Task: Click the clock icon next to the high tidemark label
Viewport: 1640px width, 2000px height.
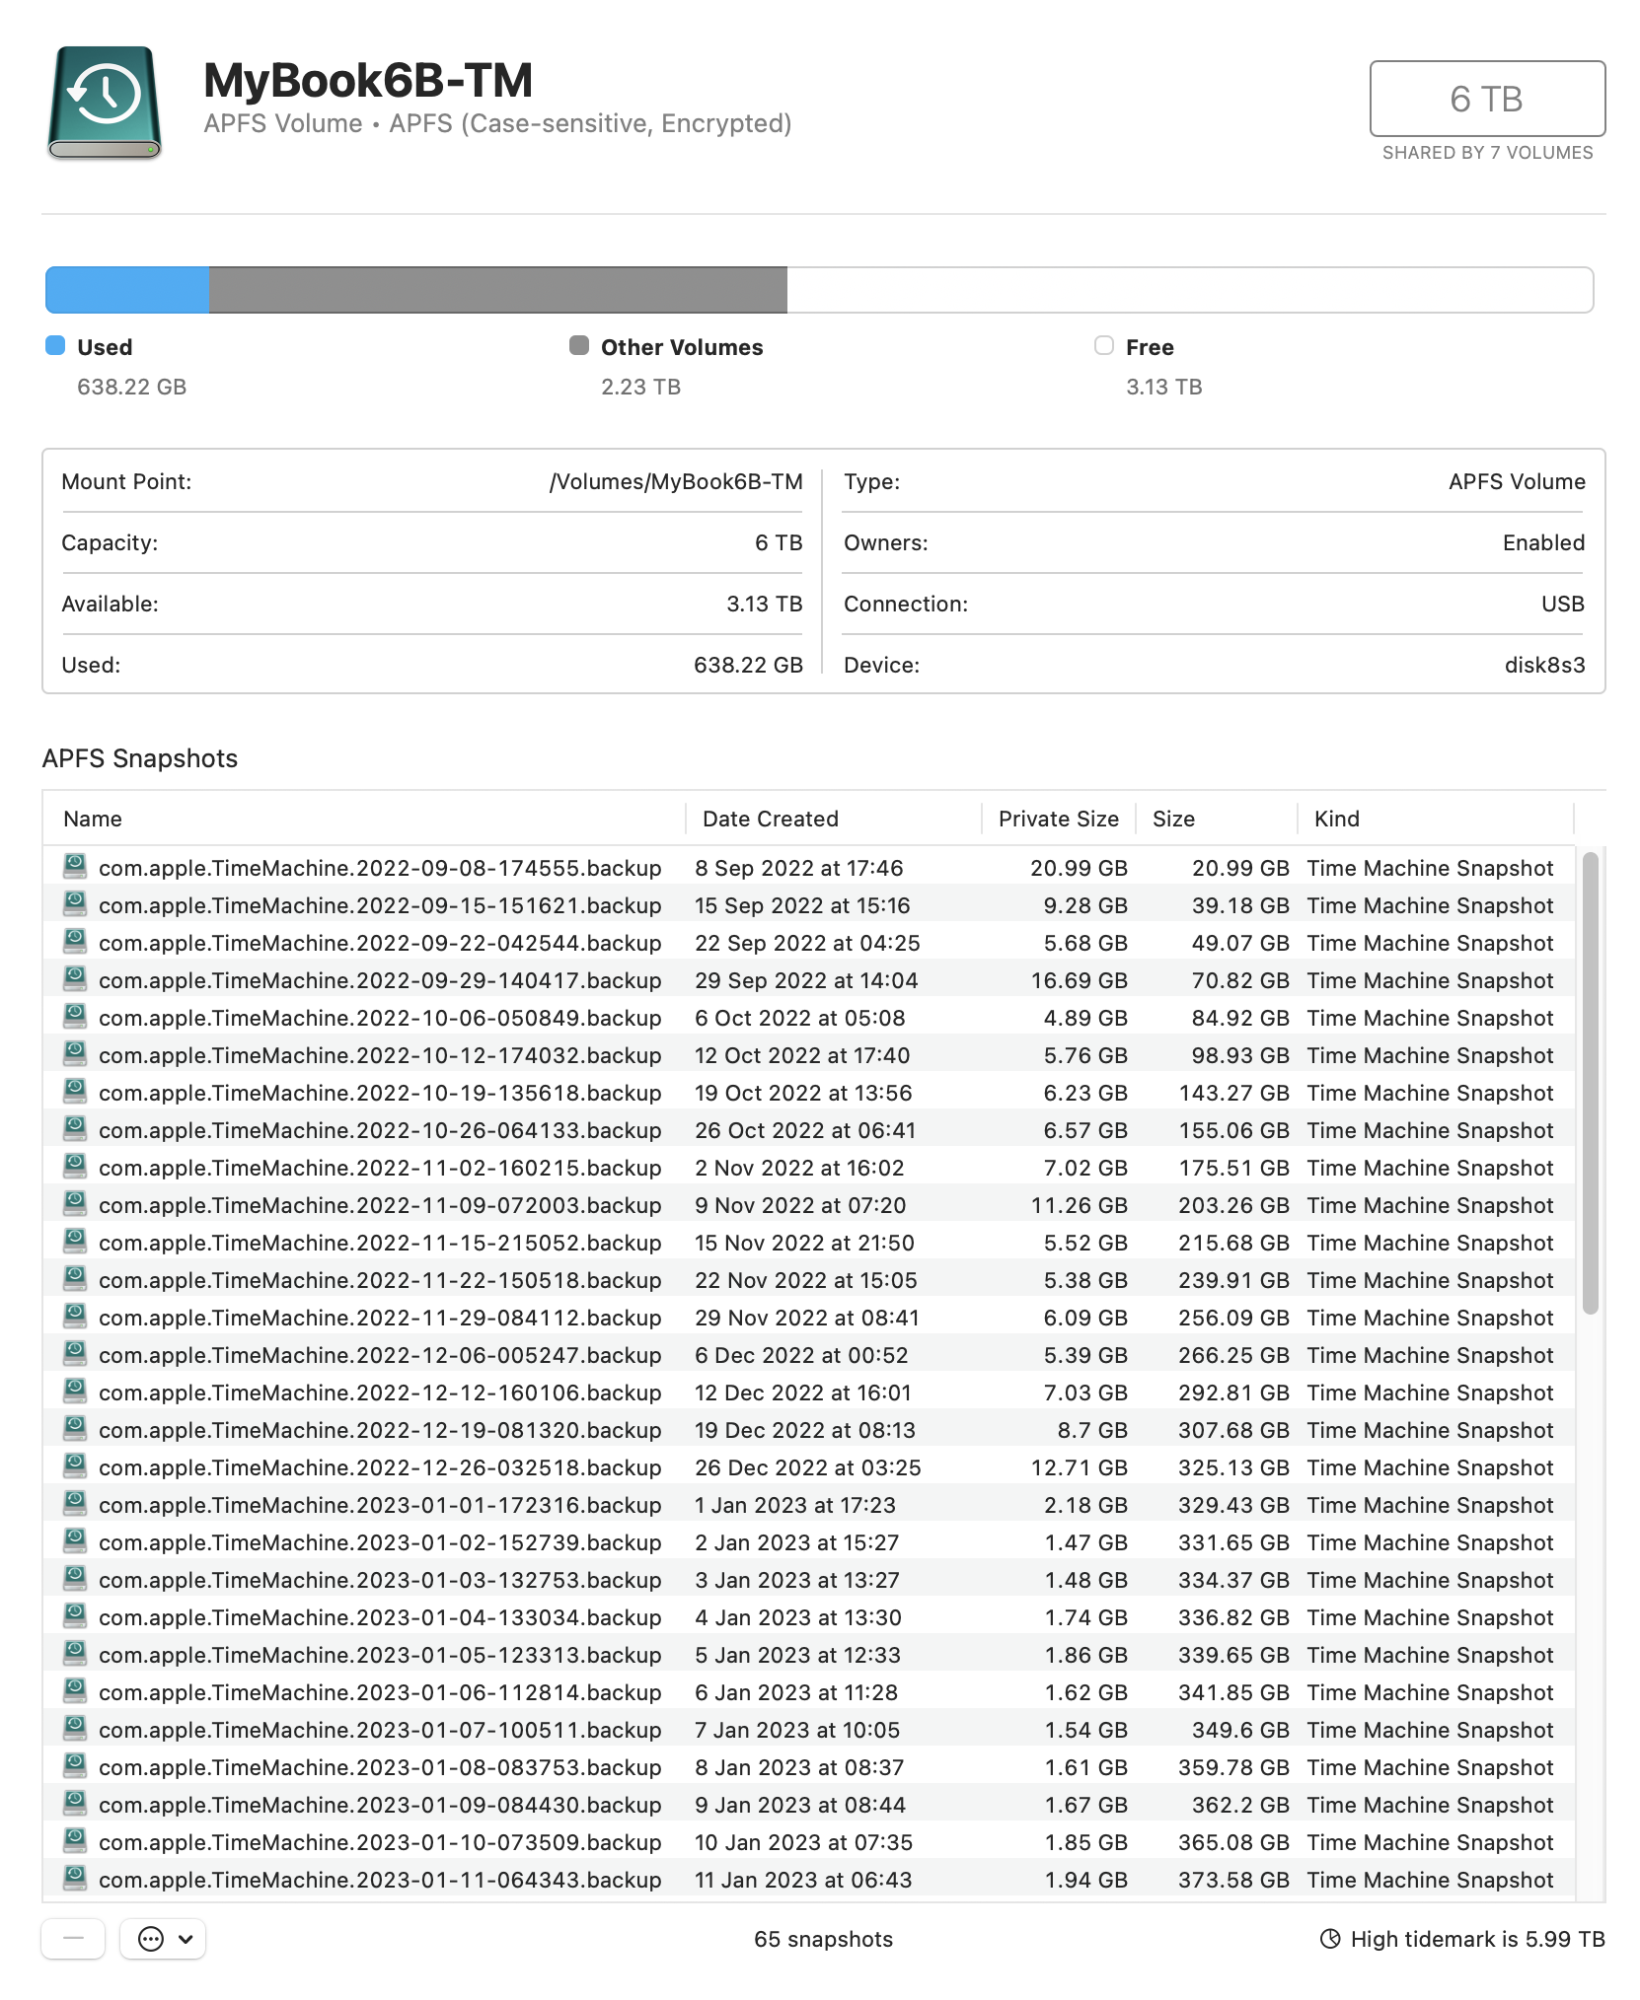Action: pos(1330,1938)
